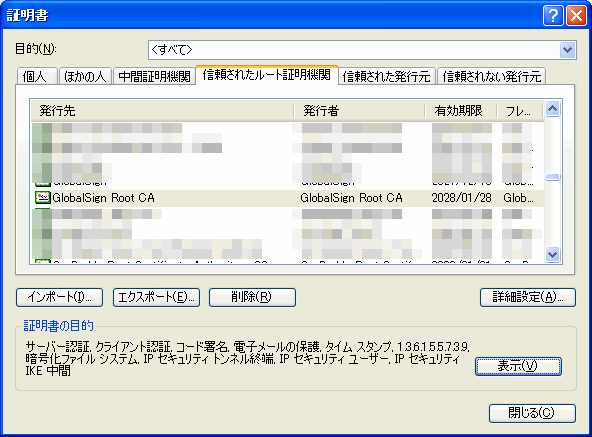Select the 信頼されない発行元 tab
The width and height of the screenshot is (592, 437).
491,76
